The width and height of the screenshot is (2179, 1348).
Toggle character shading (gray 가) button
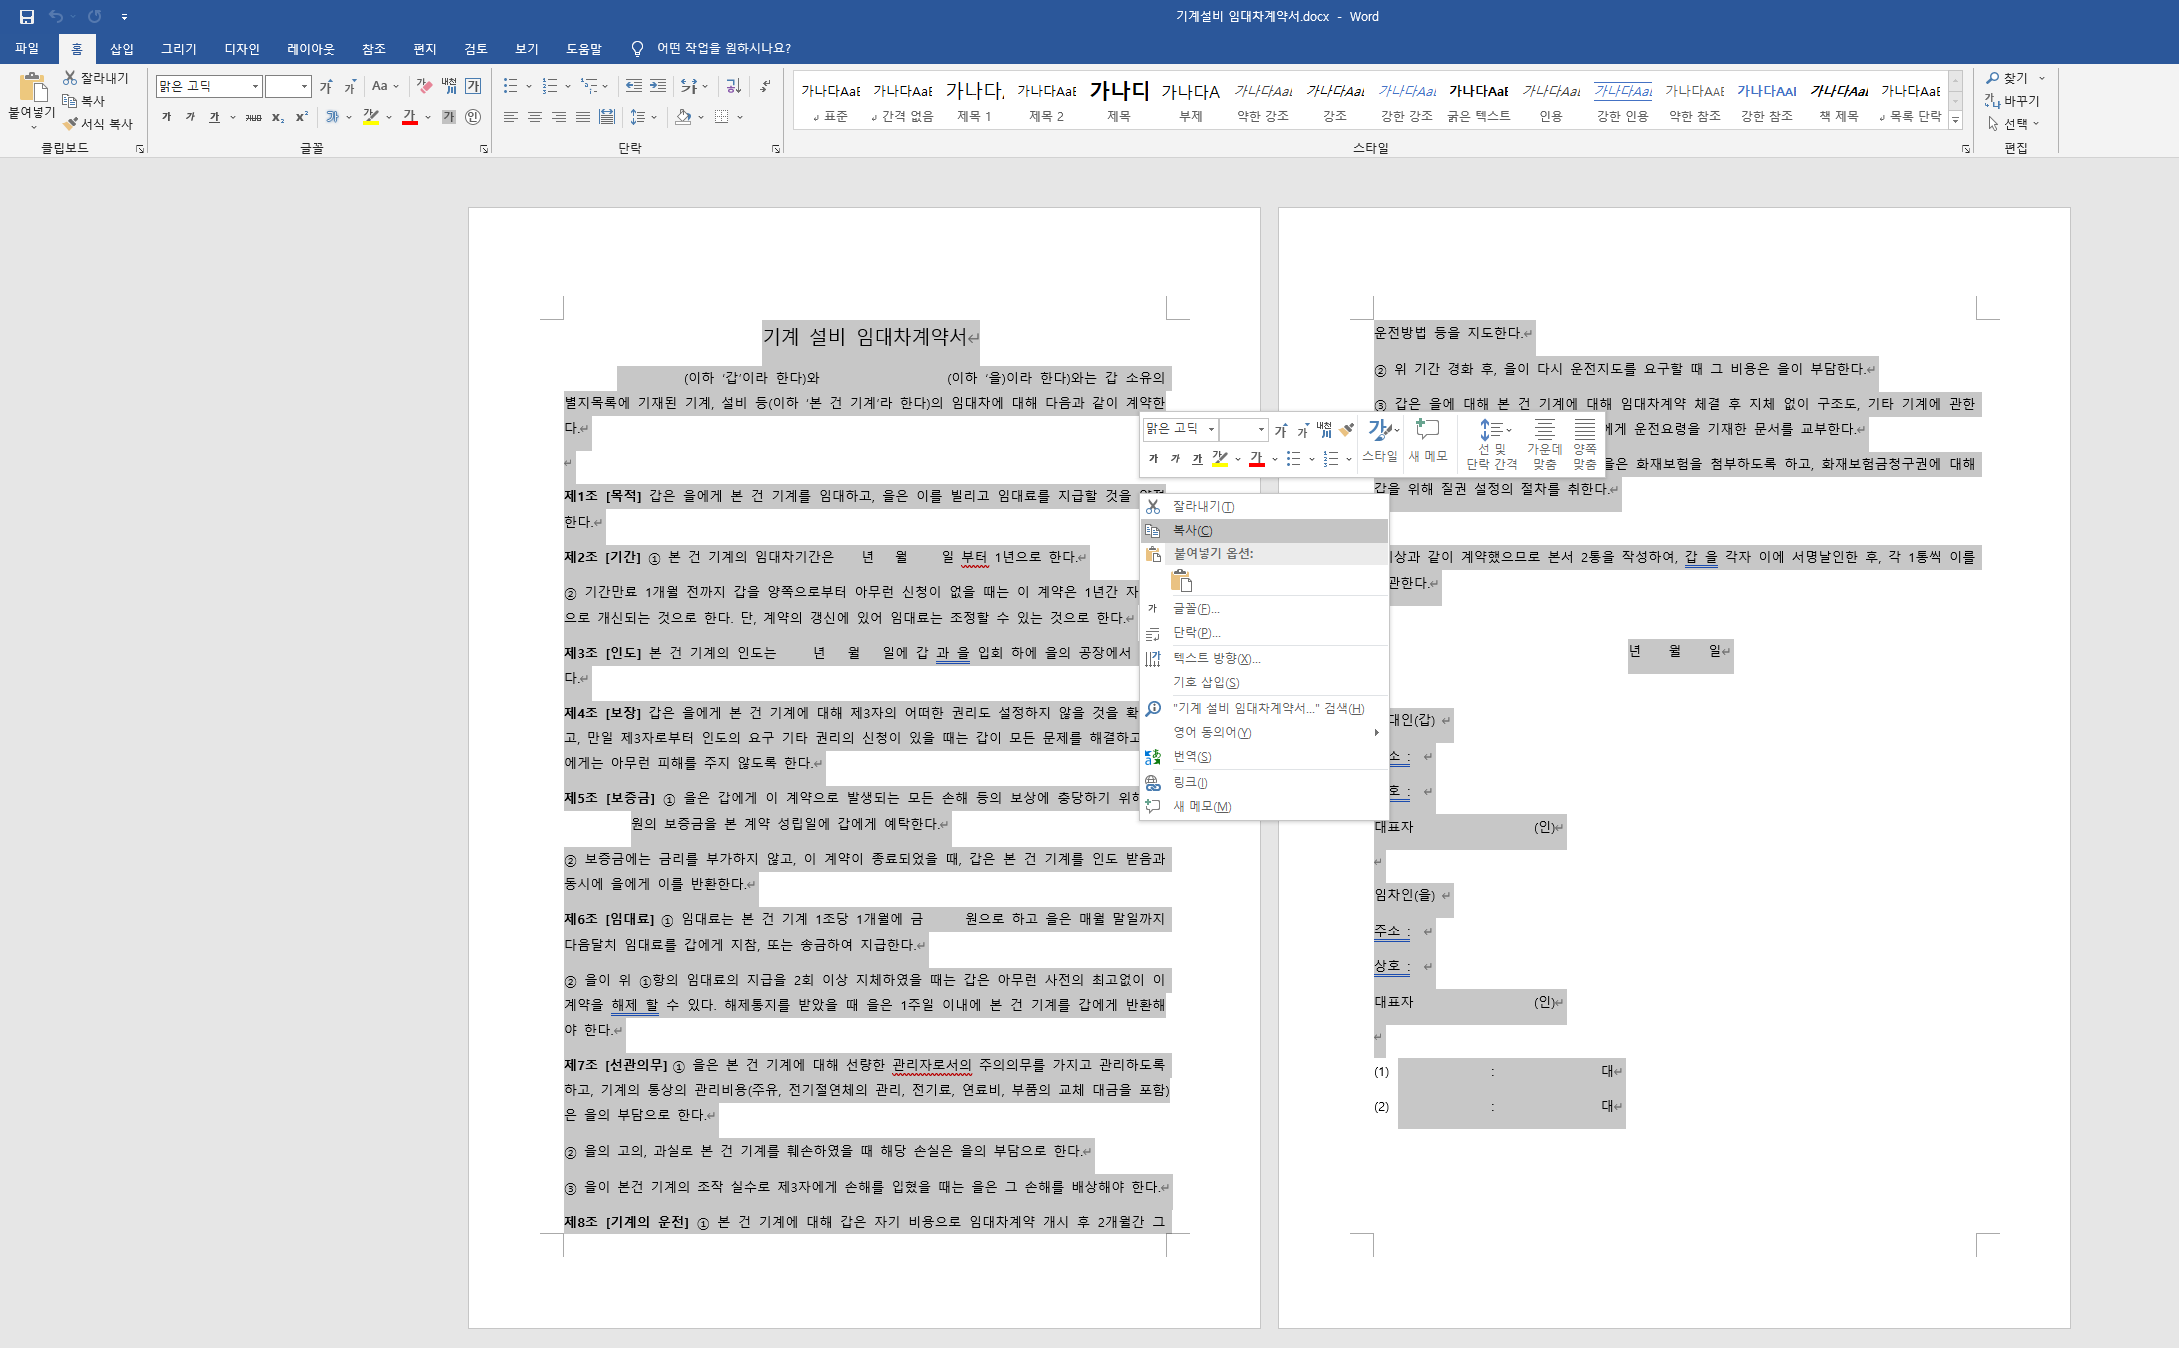(x=449, y=117)
